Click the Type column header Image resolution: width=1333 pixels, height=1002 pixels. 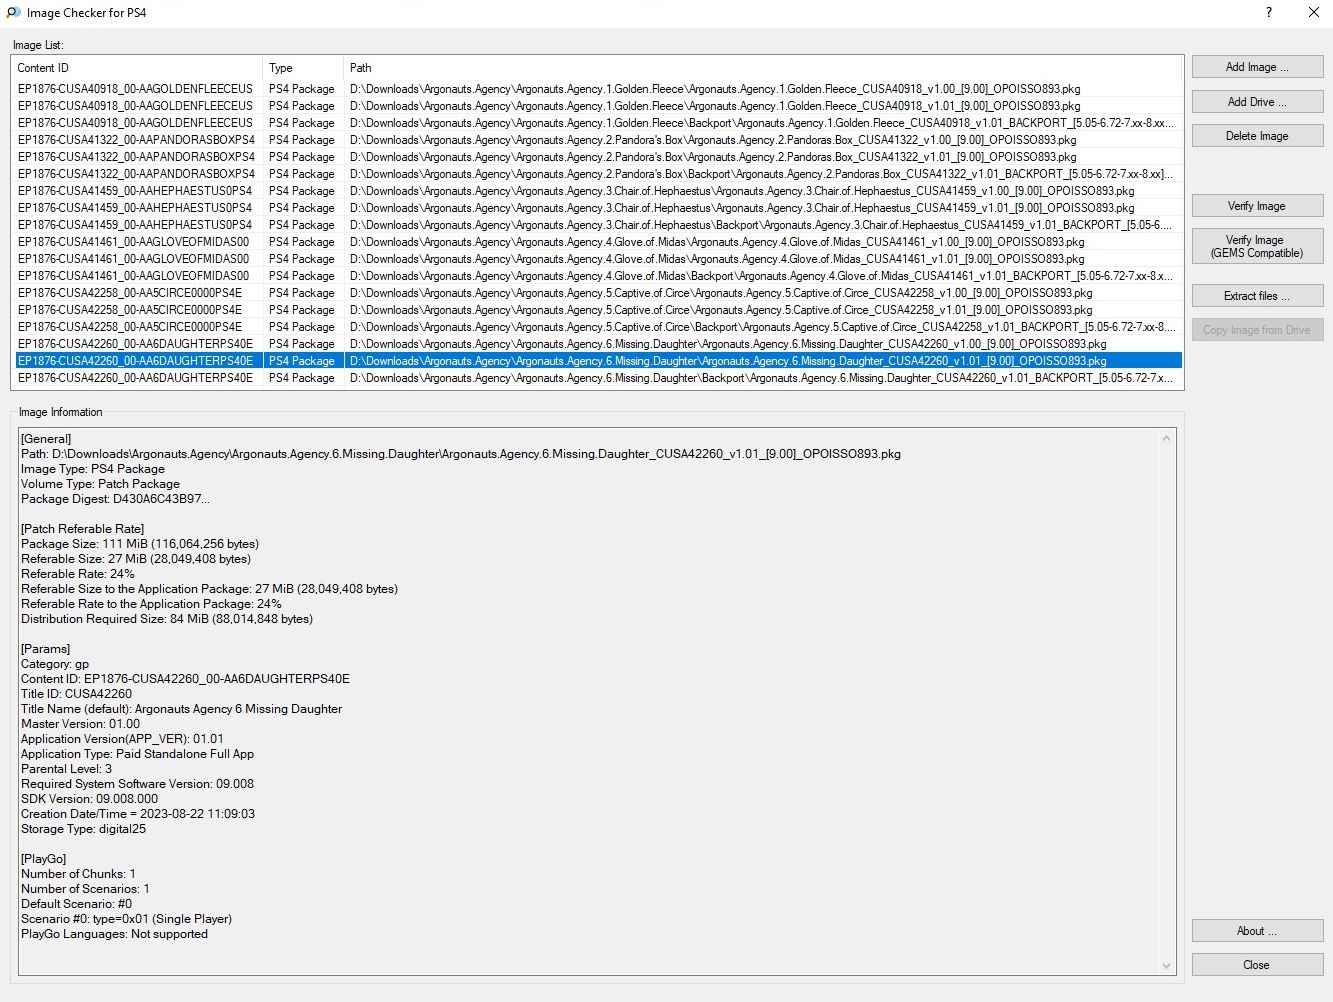(x=302, y=68)
